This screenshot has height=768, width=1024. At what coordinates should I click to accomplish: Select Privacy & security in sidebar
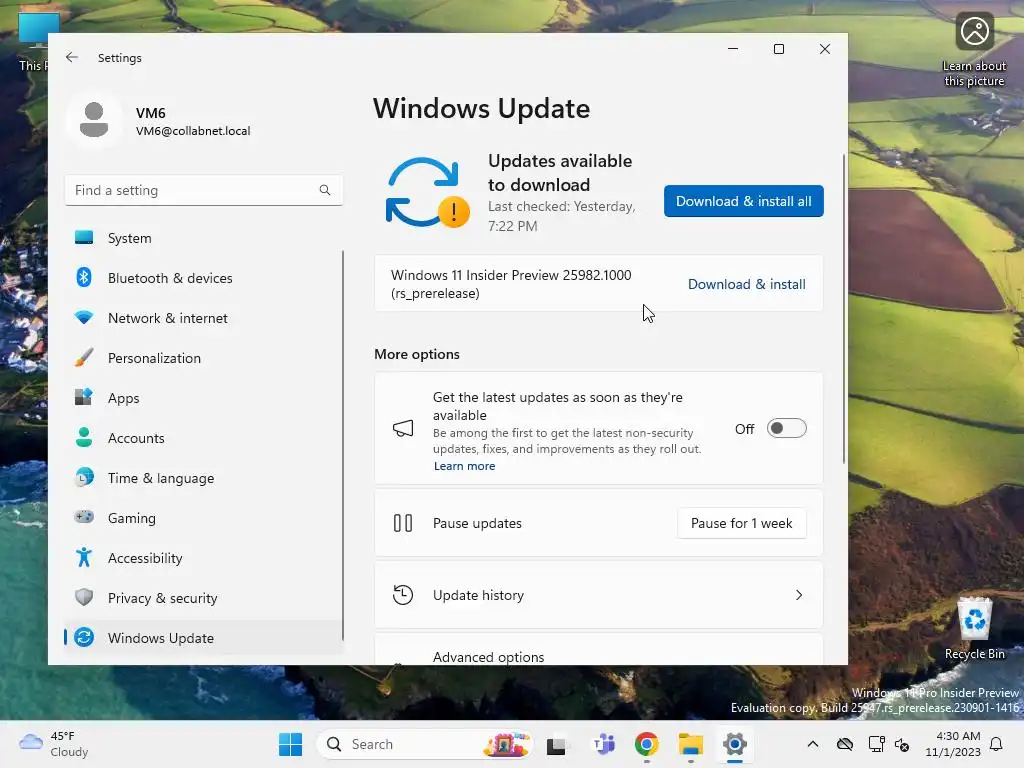[204, 598]
